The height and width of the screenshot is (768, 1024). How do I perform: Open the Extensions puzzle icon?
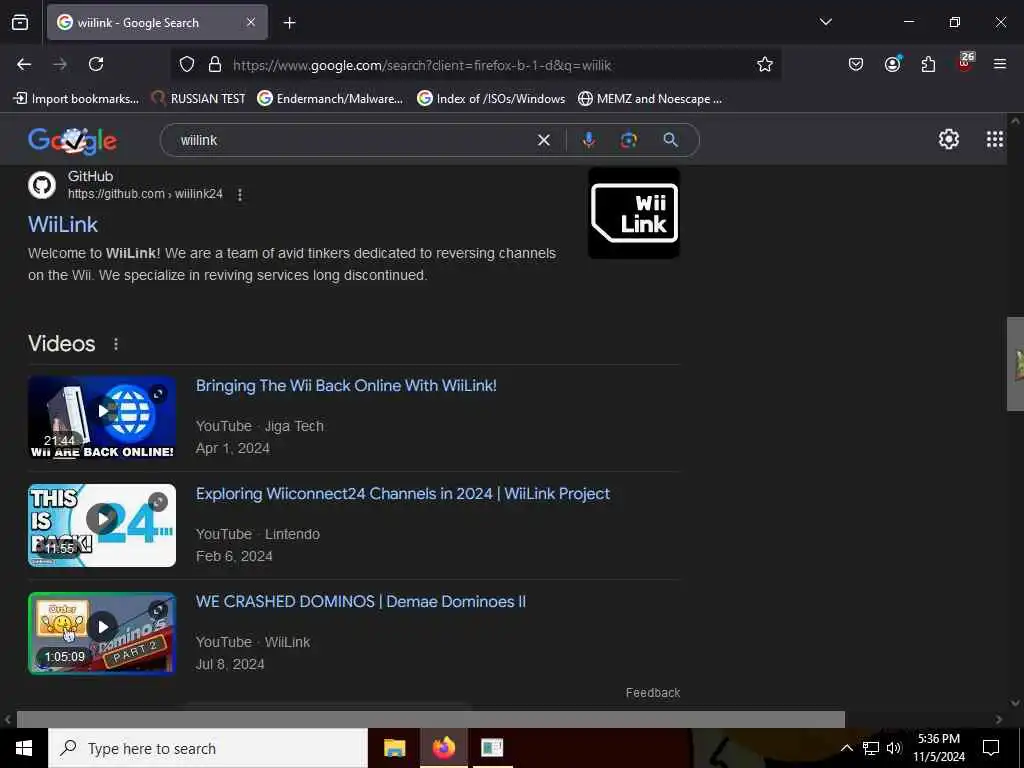tap(928, 64)
